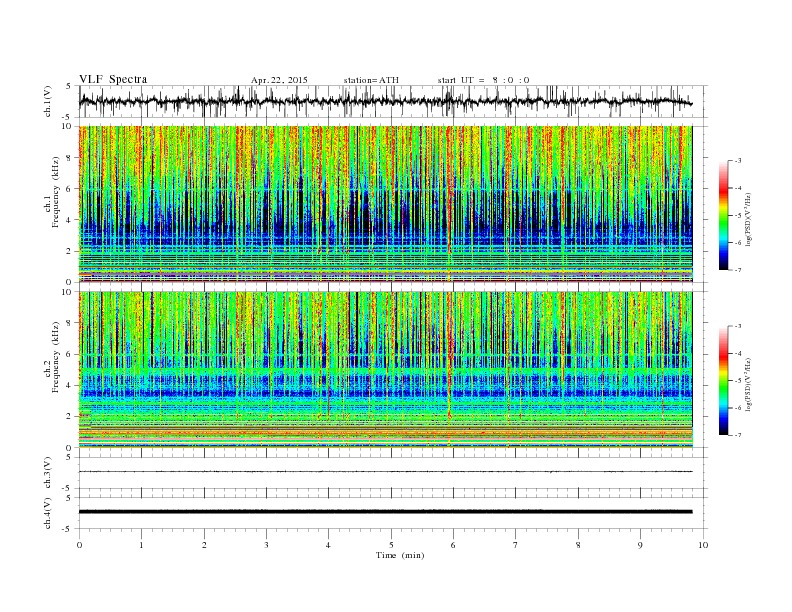The width and height of the screenshot is (792, 612).
Task: Click the time axis tick label "9"
Action: (640, 545)
